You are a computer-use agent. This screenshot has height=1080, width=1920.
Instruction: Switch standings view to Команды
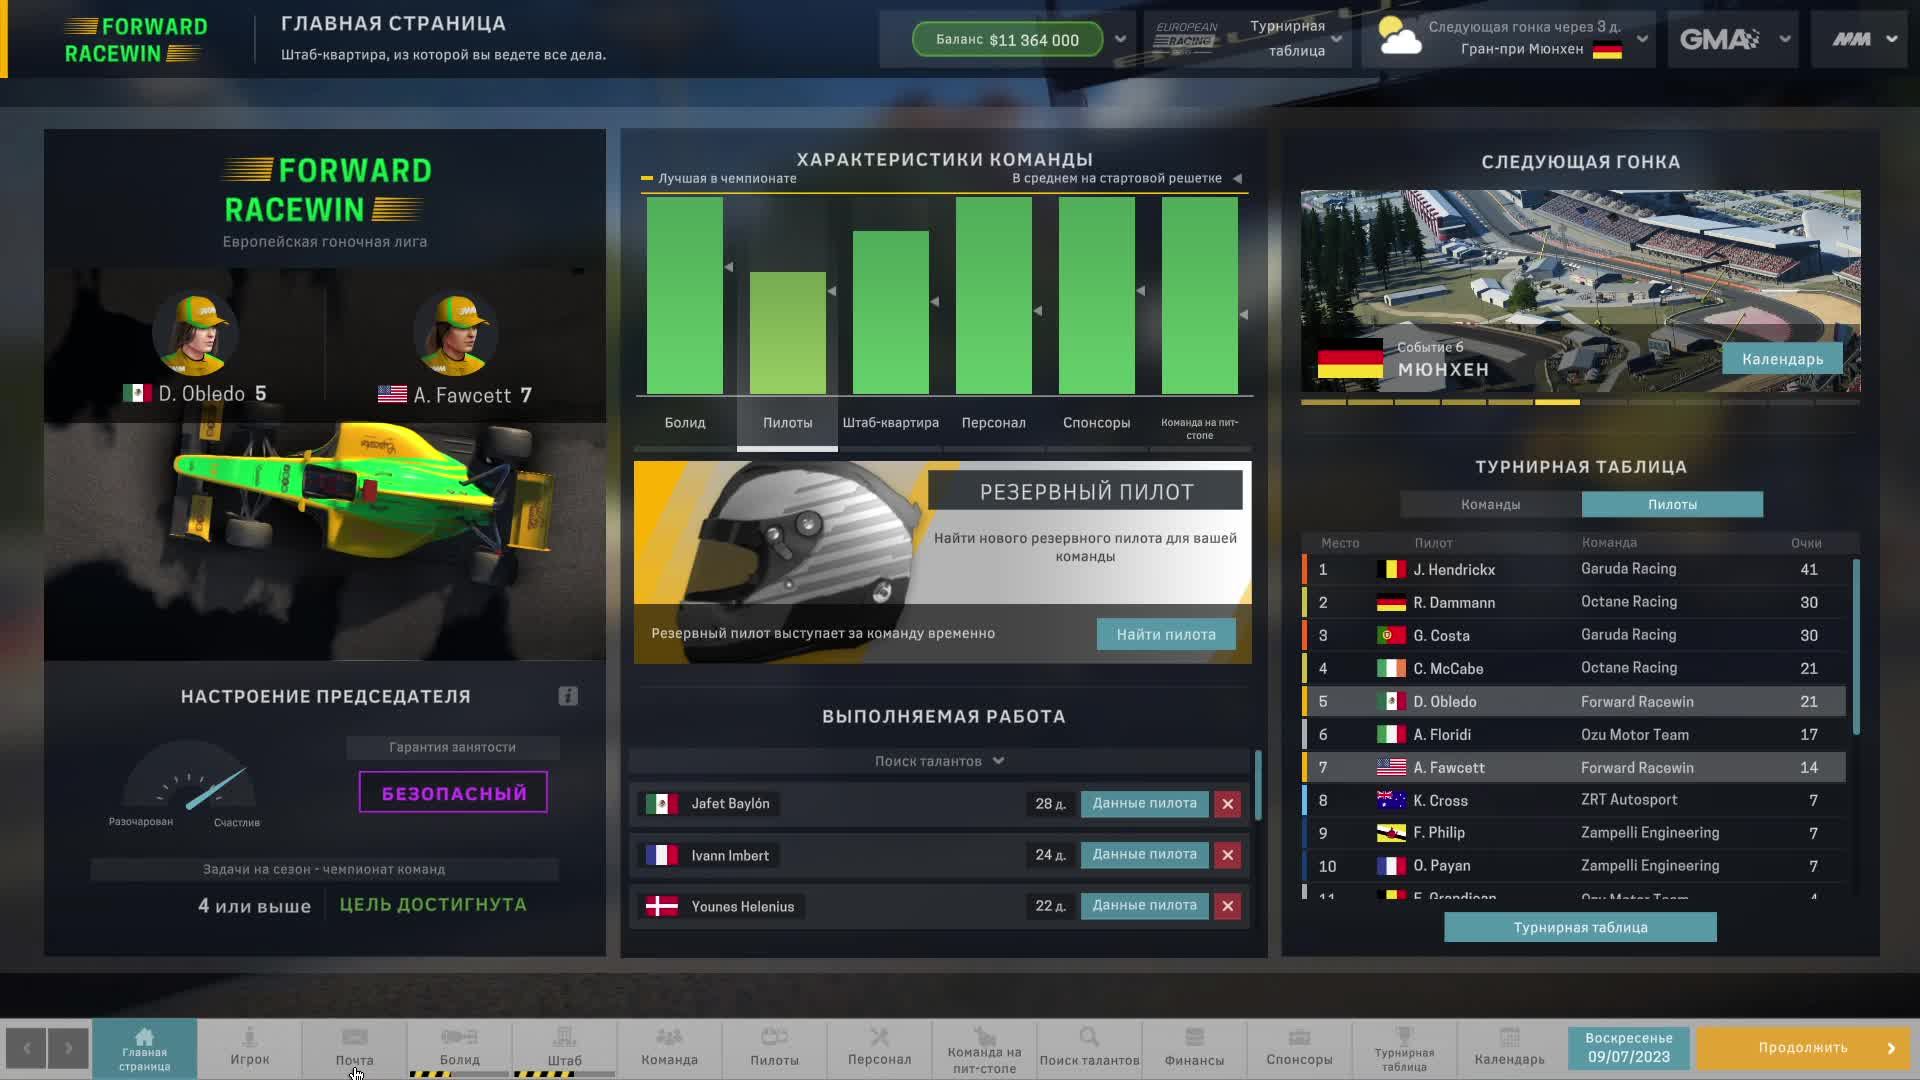point(1491,504)
